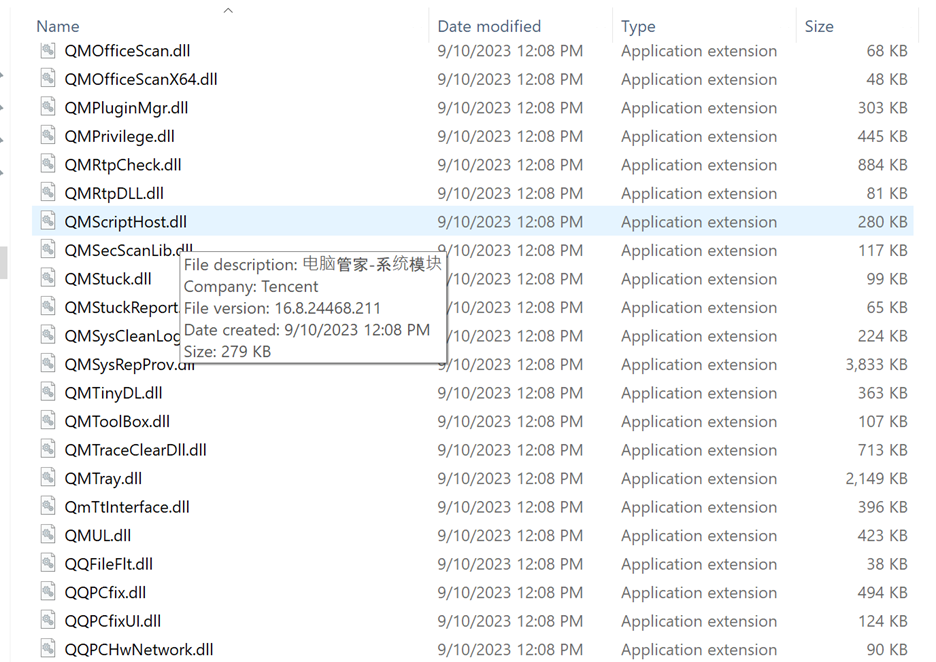
Task: Click the QmTtInterface.dll file icon
Action: point(48,506)
